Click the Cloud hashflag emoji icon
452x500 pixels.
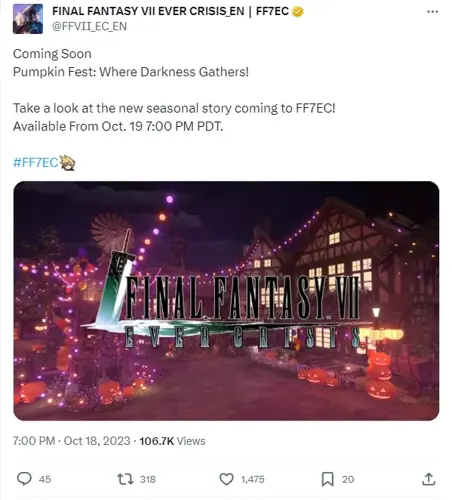[67, 163]
